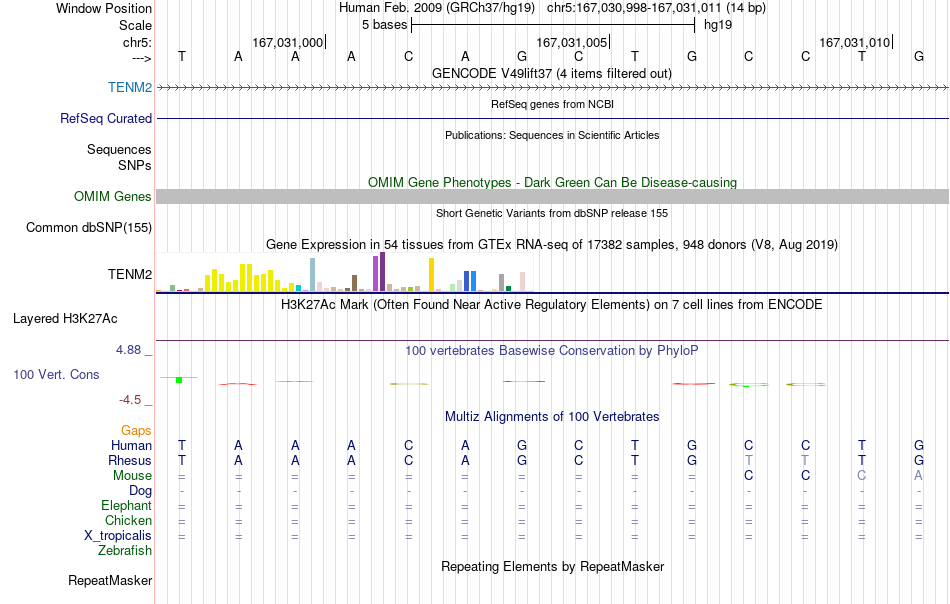Click the tall purple GTEx expression bar
The image size is (950, 604).
[x=382, y=272]
